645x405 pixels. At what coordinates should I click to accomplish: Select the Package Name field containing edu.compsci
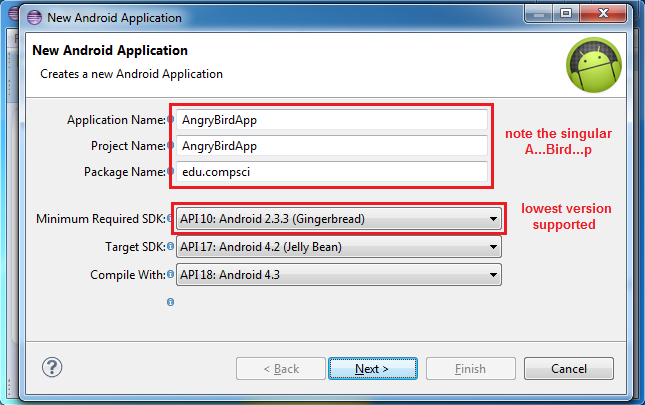330,172
